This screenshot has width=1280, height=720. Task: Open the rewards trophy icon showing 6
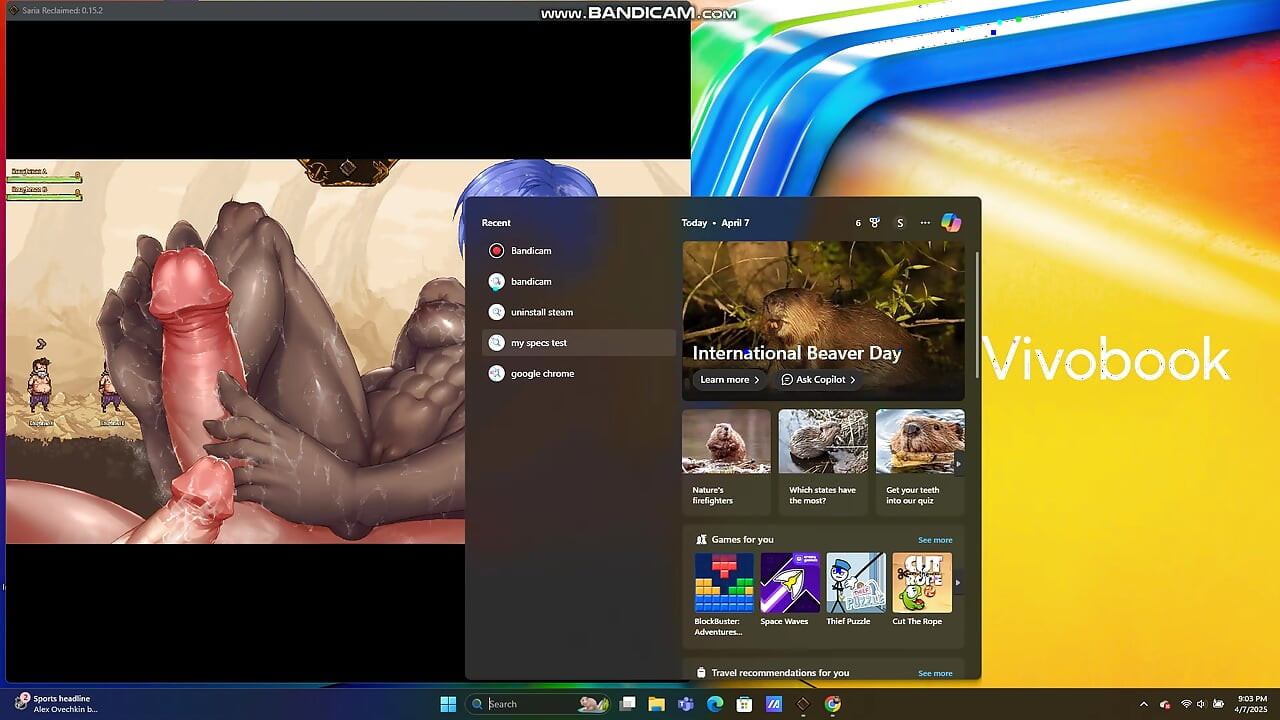868,223
